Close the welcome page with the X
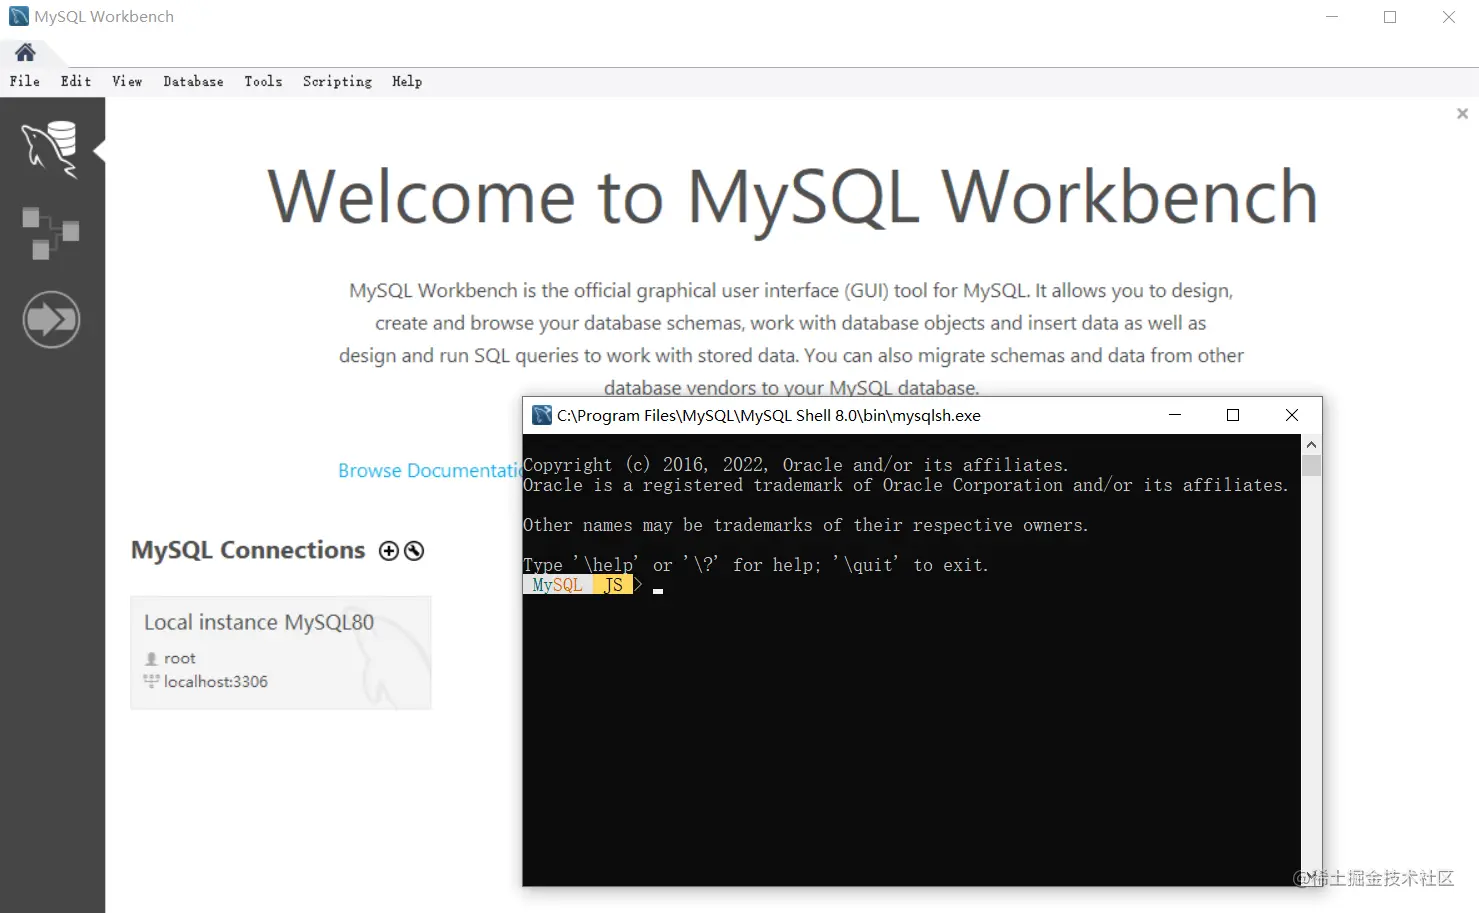1479x913 pixels. (x=1462, y=114)
